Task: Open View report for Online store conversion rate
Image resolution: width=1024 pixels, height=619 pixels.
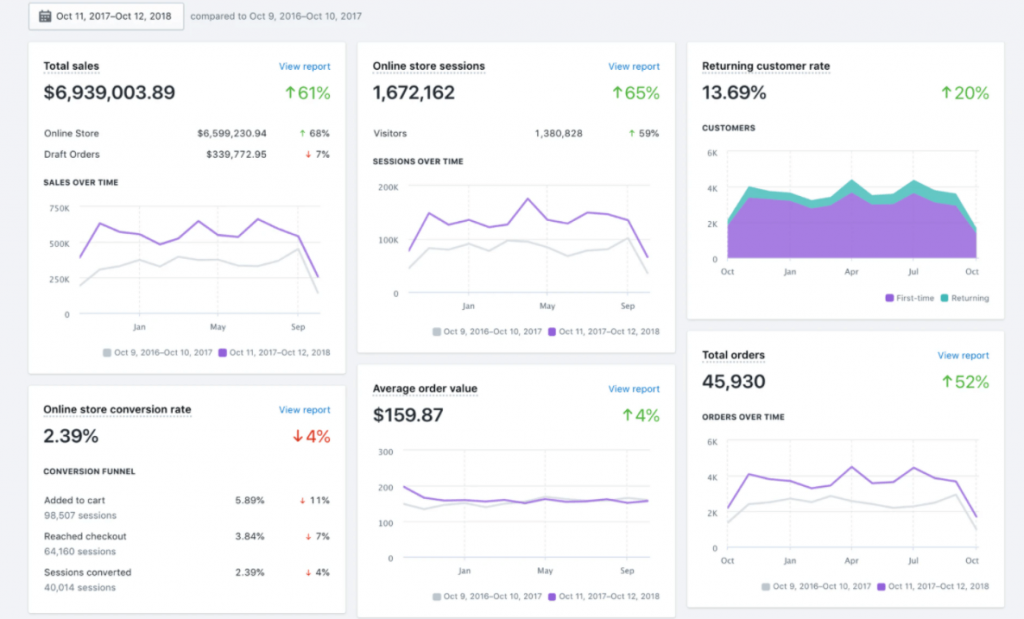Action: (x=304, y=410)
